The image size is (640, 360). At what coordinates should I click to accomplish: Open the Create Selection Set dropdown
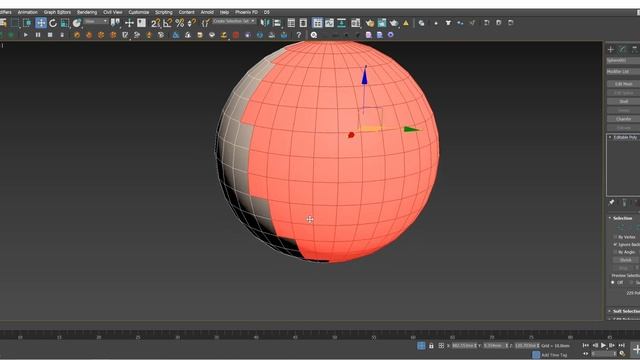(234, 21)
